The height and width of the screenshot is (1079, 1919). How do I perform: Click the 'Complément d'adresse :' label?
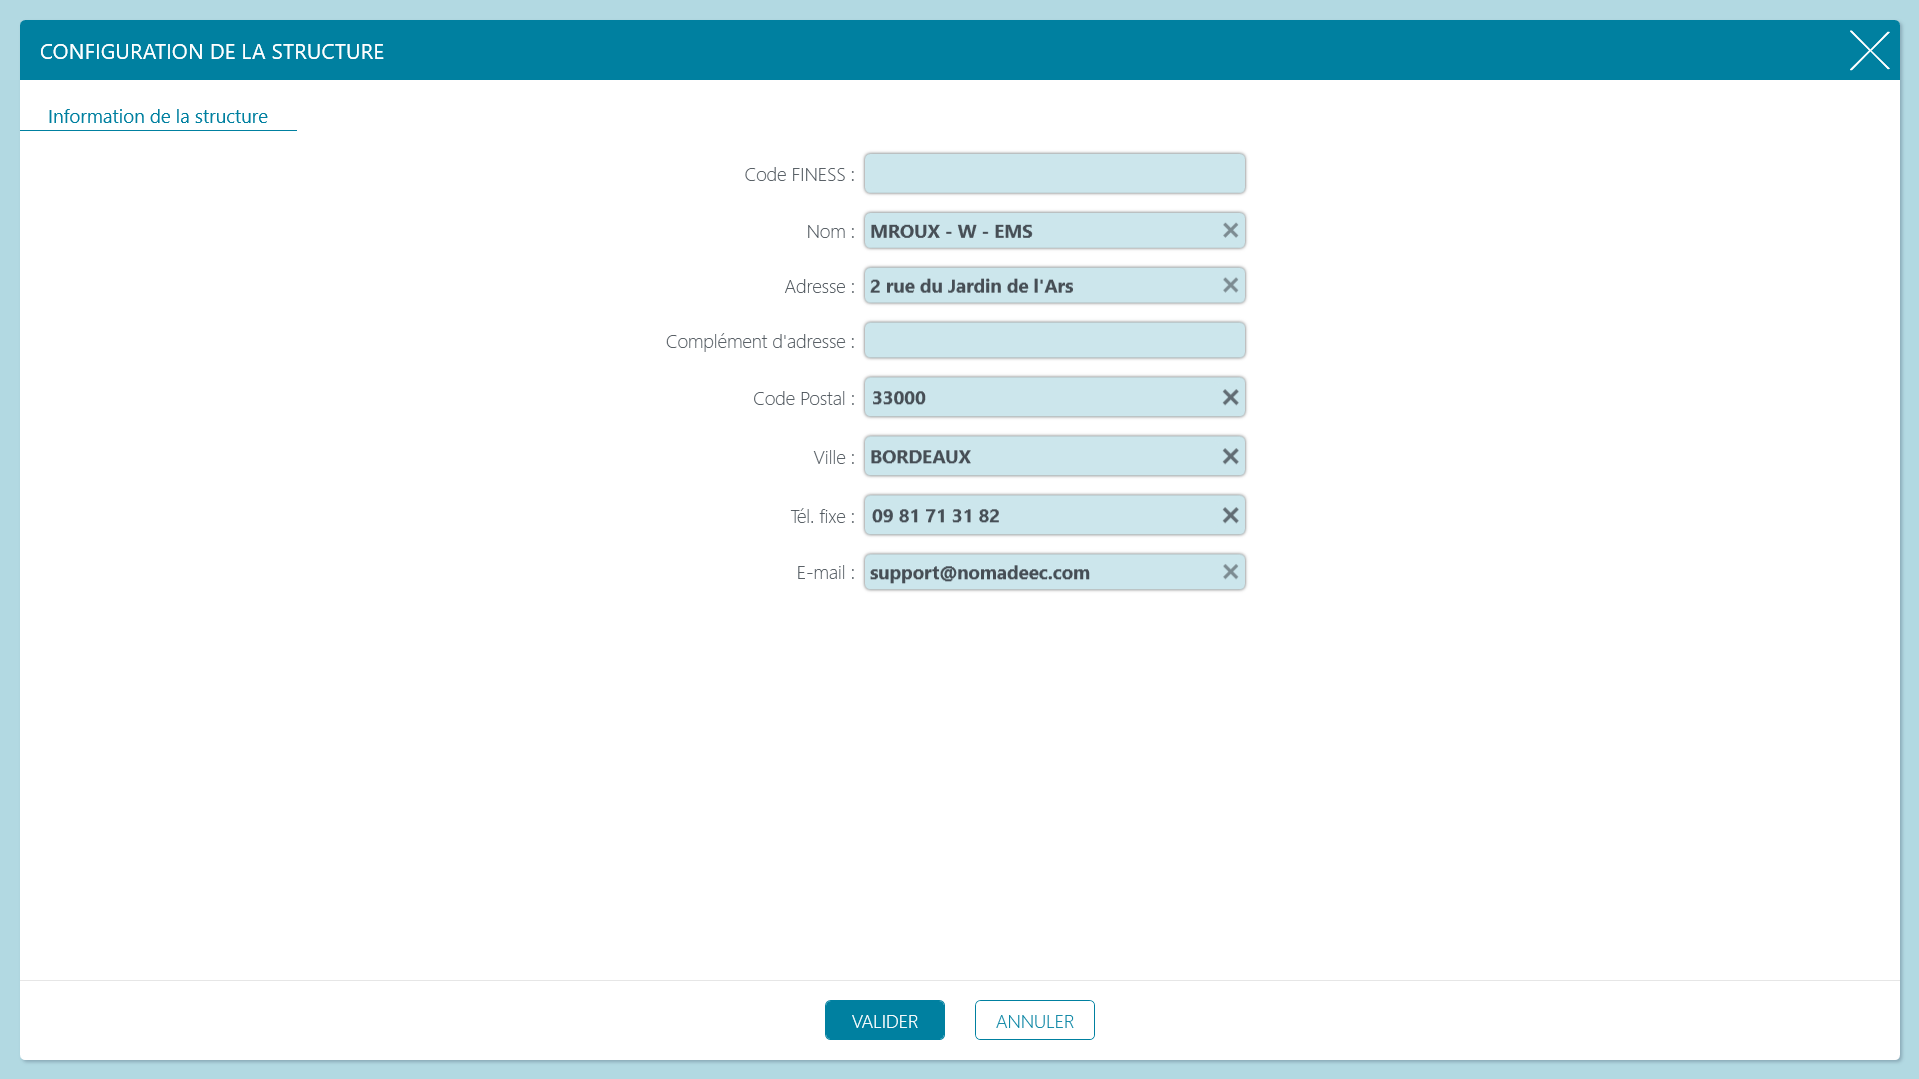(x=760, y=342)
